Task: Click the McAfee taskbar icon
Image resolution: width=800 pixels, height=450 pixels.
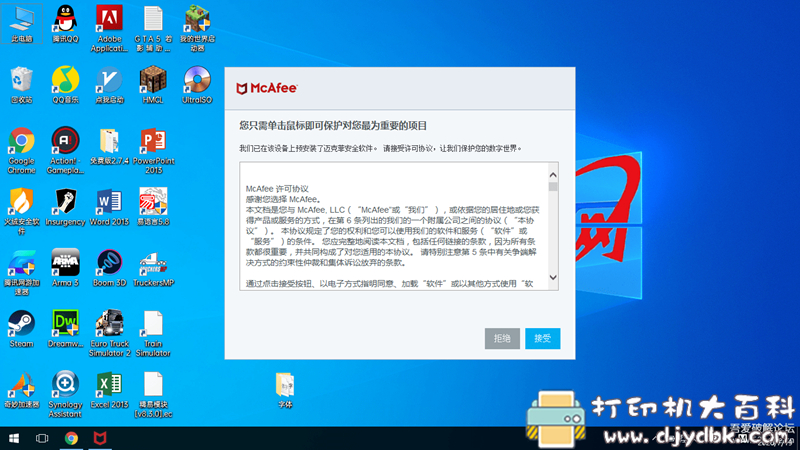Action: coord(100,438)
